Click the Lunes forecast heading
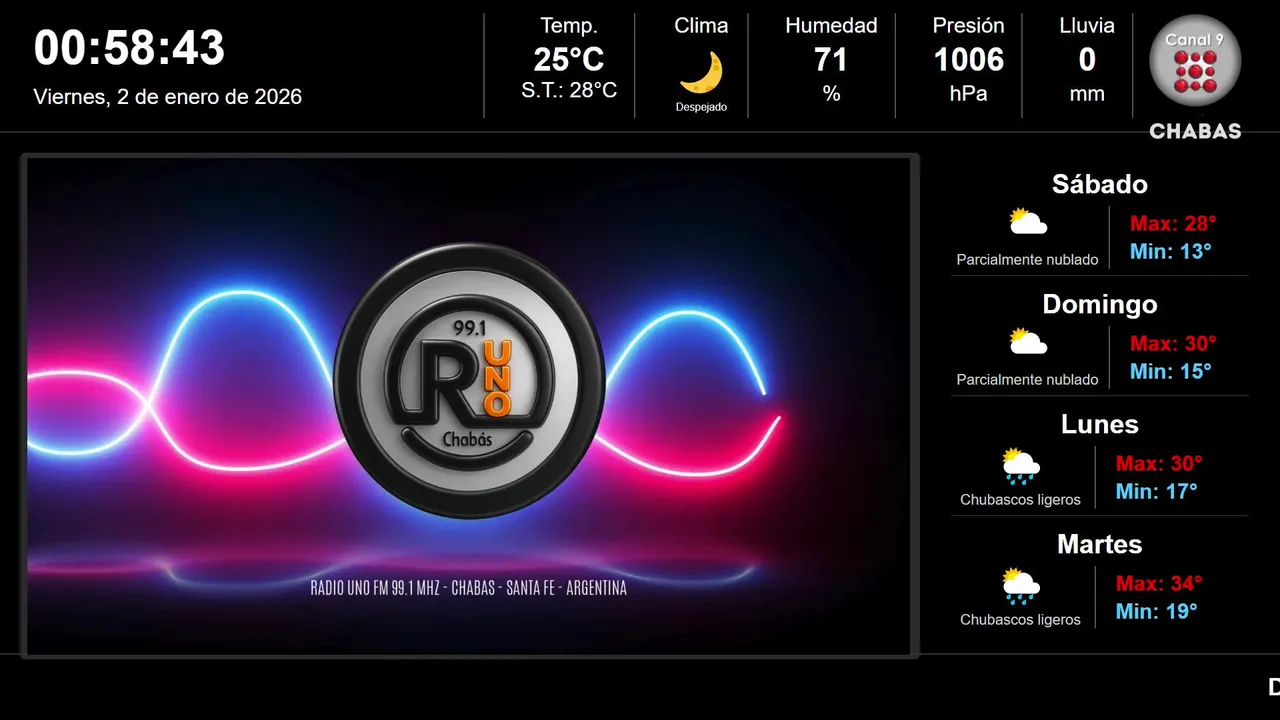Viewport: 1280px width, 720px height. pyautogui.click(x=1100, y=424)
